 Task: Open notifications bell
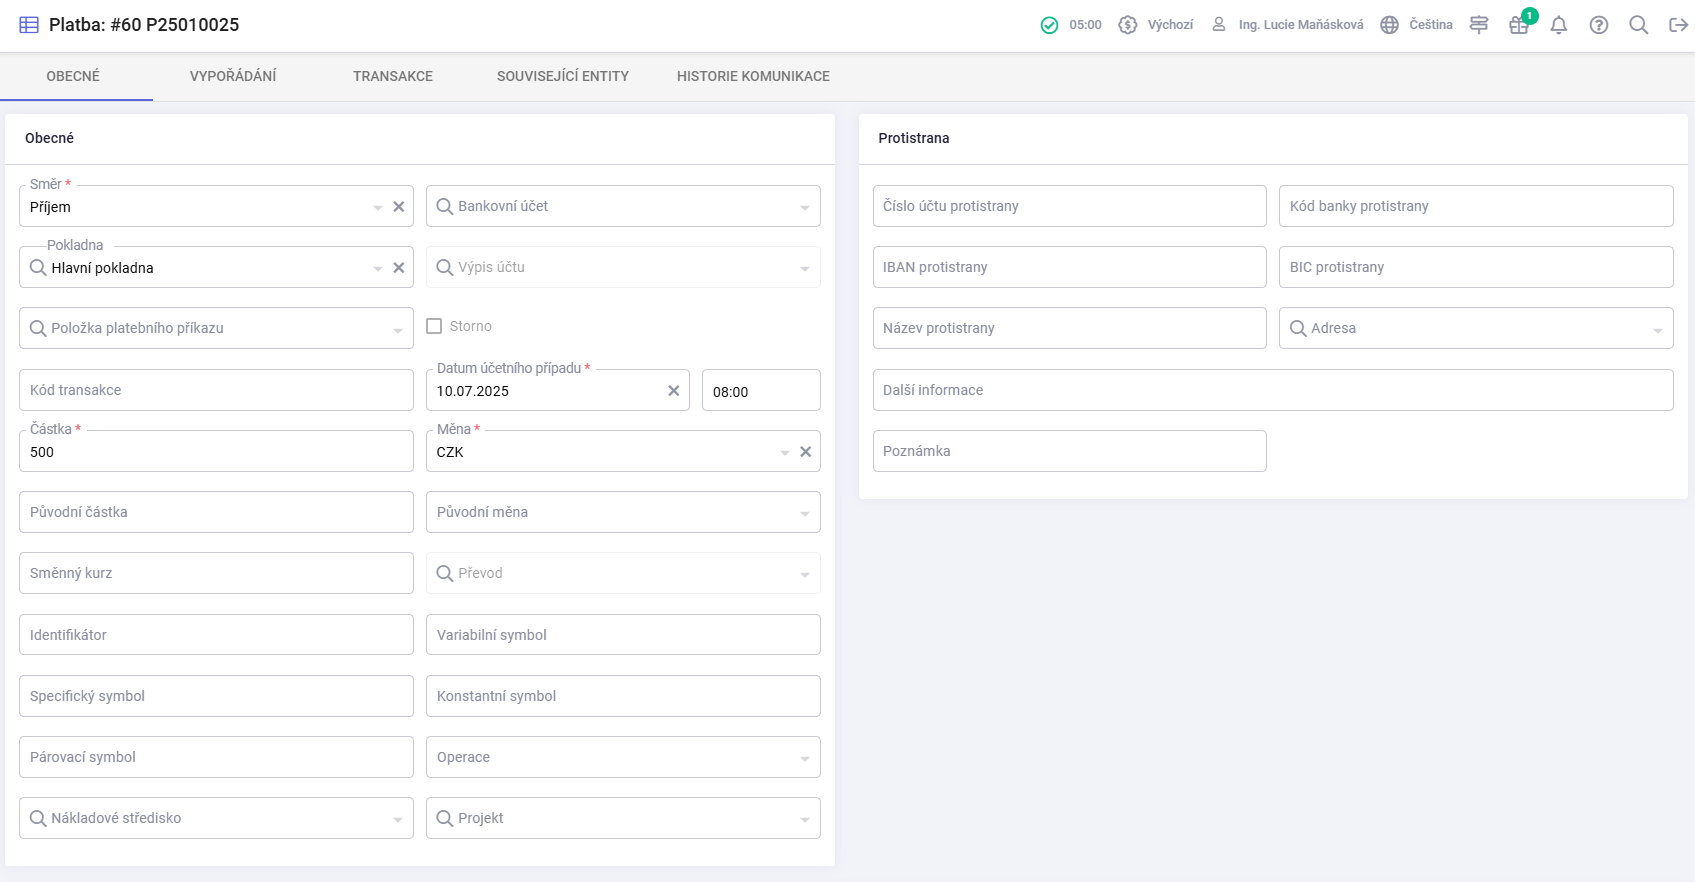click(1559, 25)
